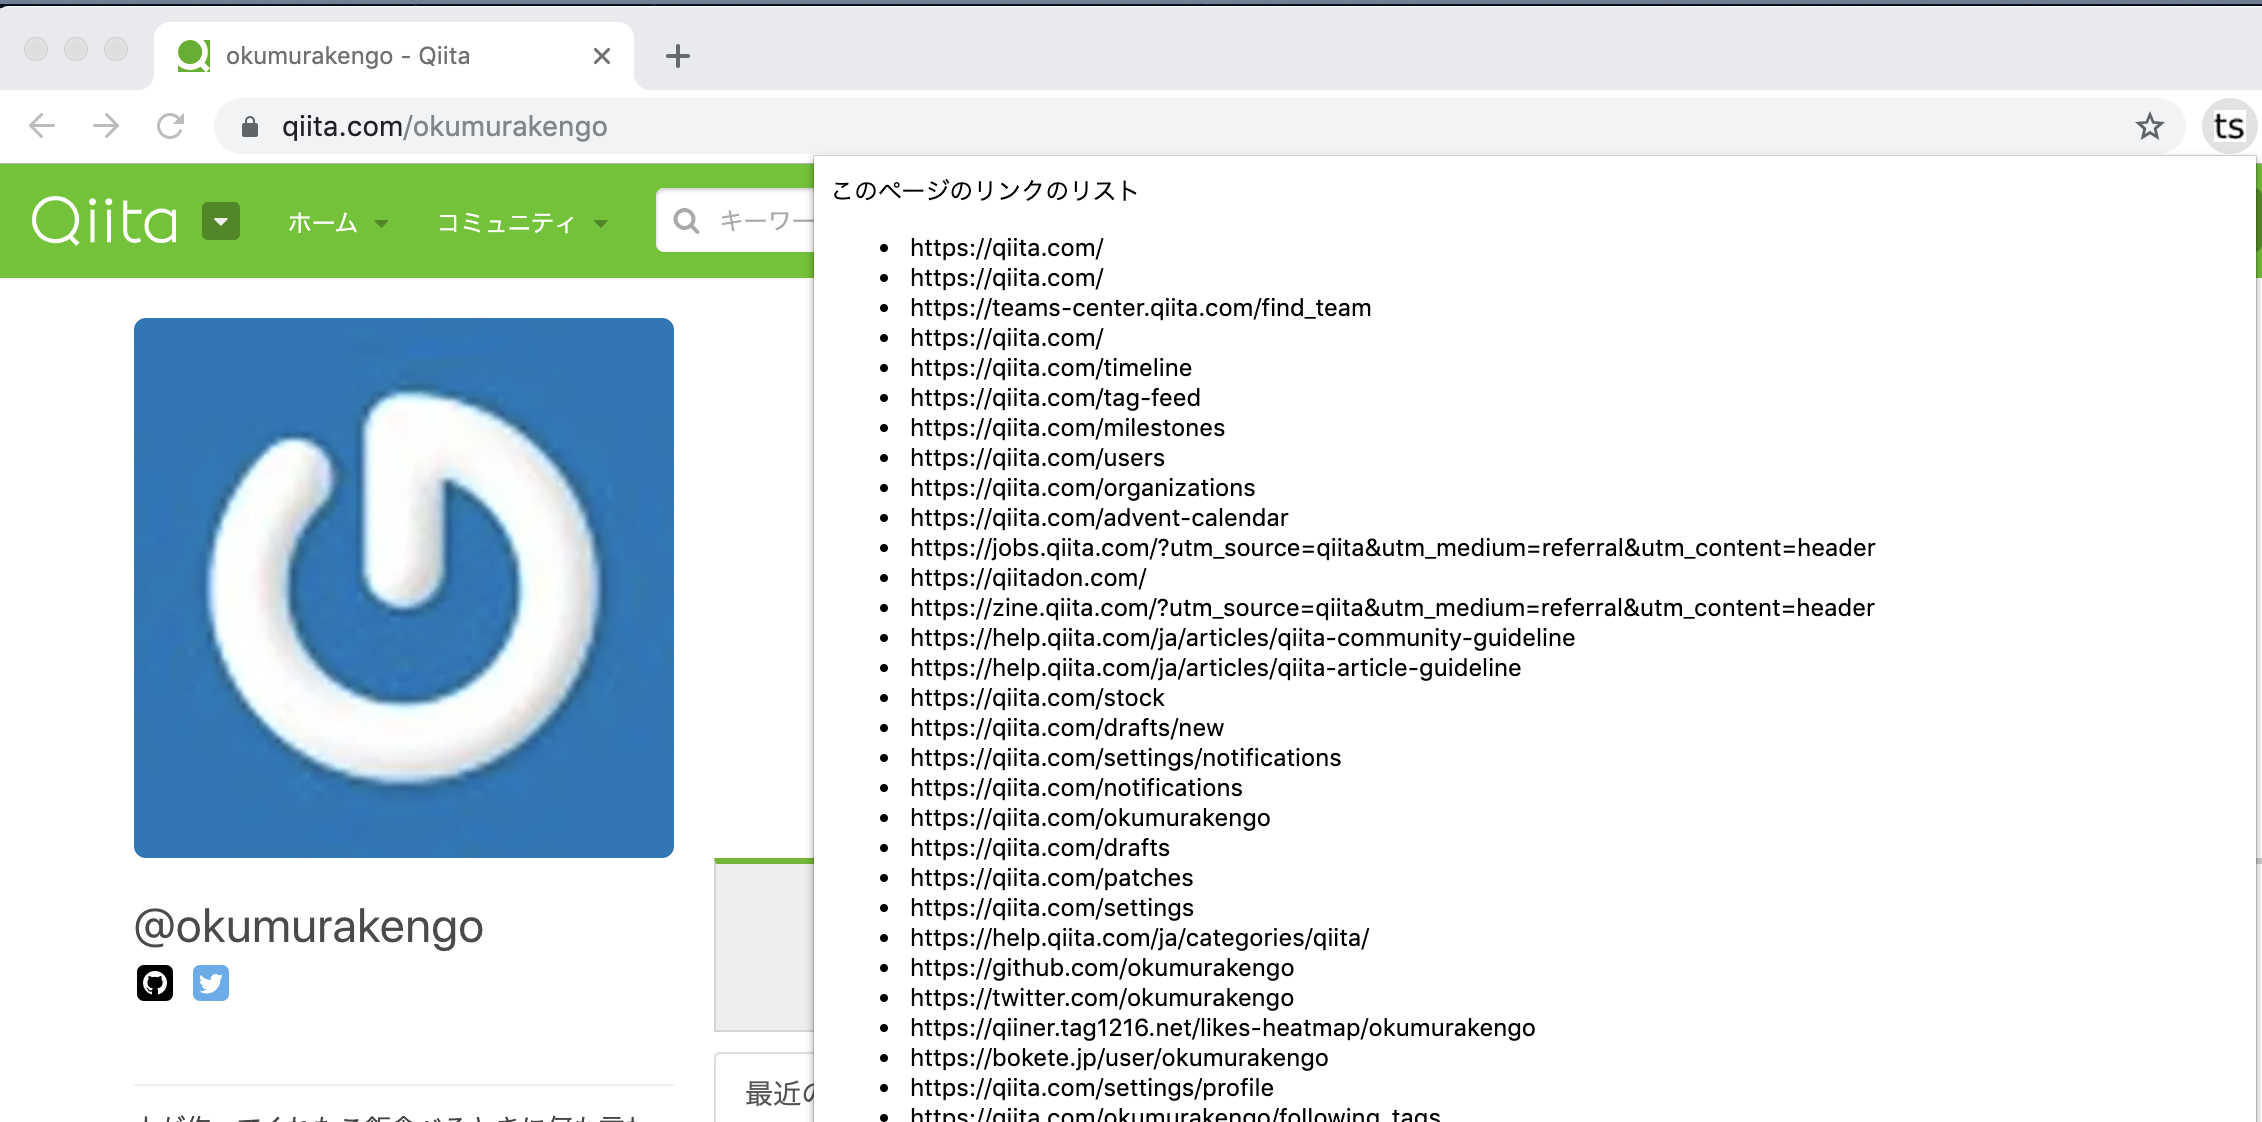Click the okumurakengo profile avatar image
The image size is (2262, 1122).
point(404,588)
